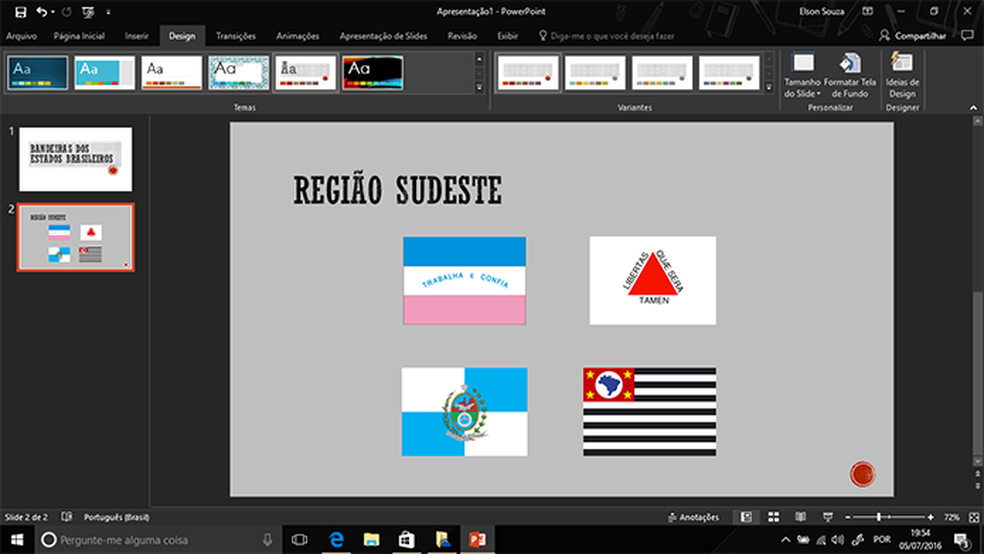Click the next slide double arrow
This screenshot has width=984, height=554.
point(977,486)
